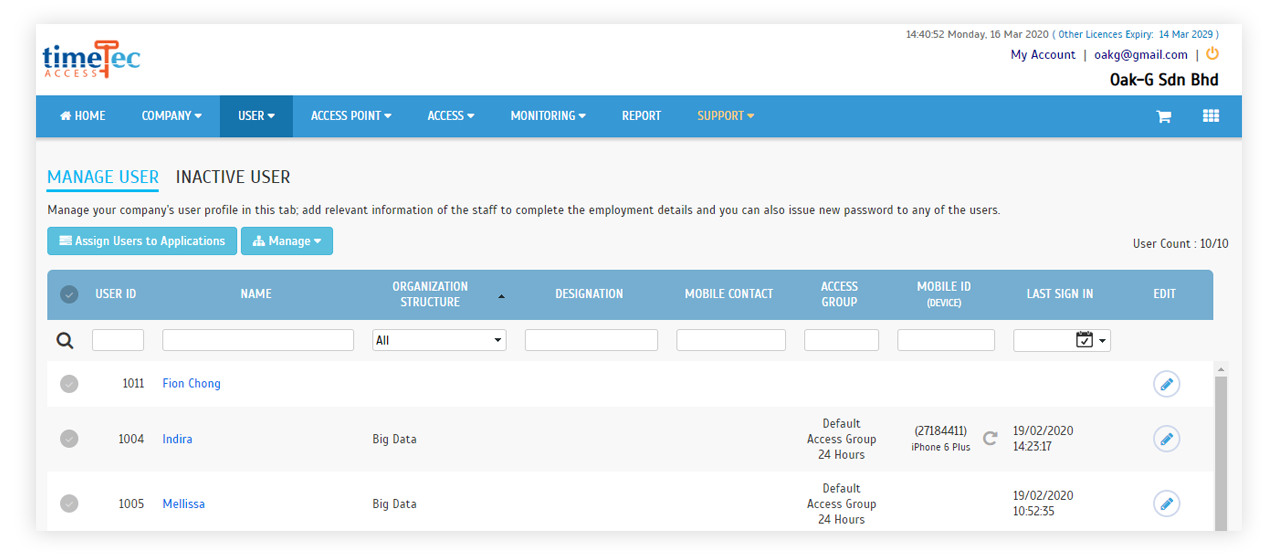Click Indira's mobile ID (27184411)
Image resolution: width=1278 pixels, height=555 pixels.
click(x=940, y=431)
